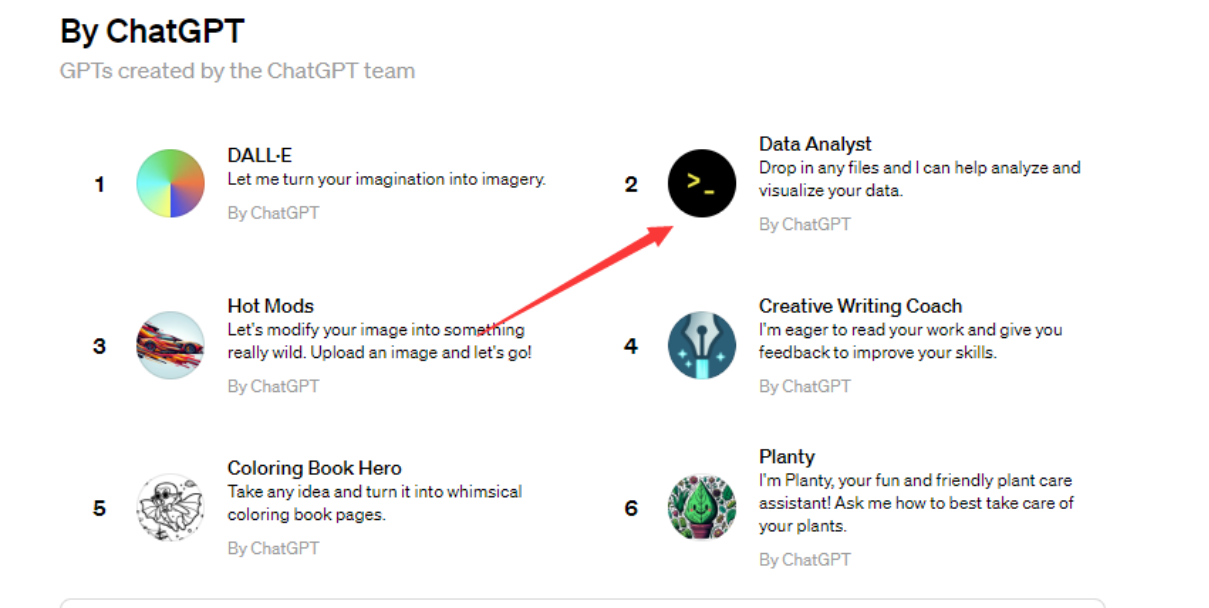The width and height of the screenshot is (1209, 608).
Task: Open the DALL·E colorful circle icon
Action: pos(170,184)
